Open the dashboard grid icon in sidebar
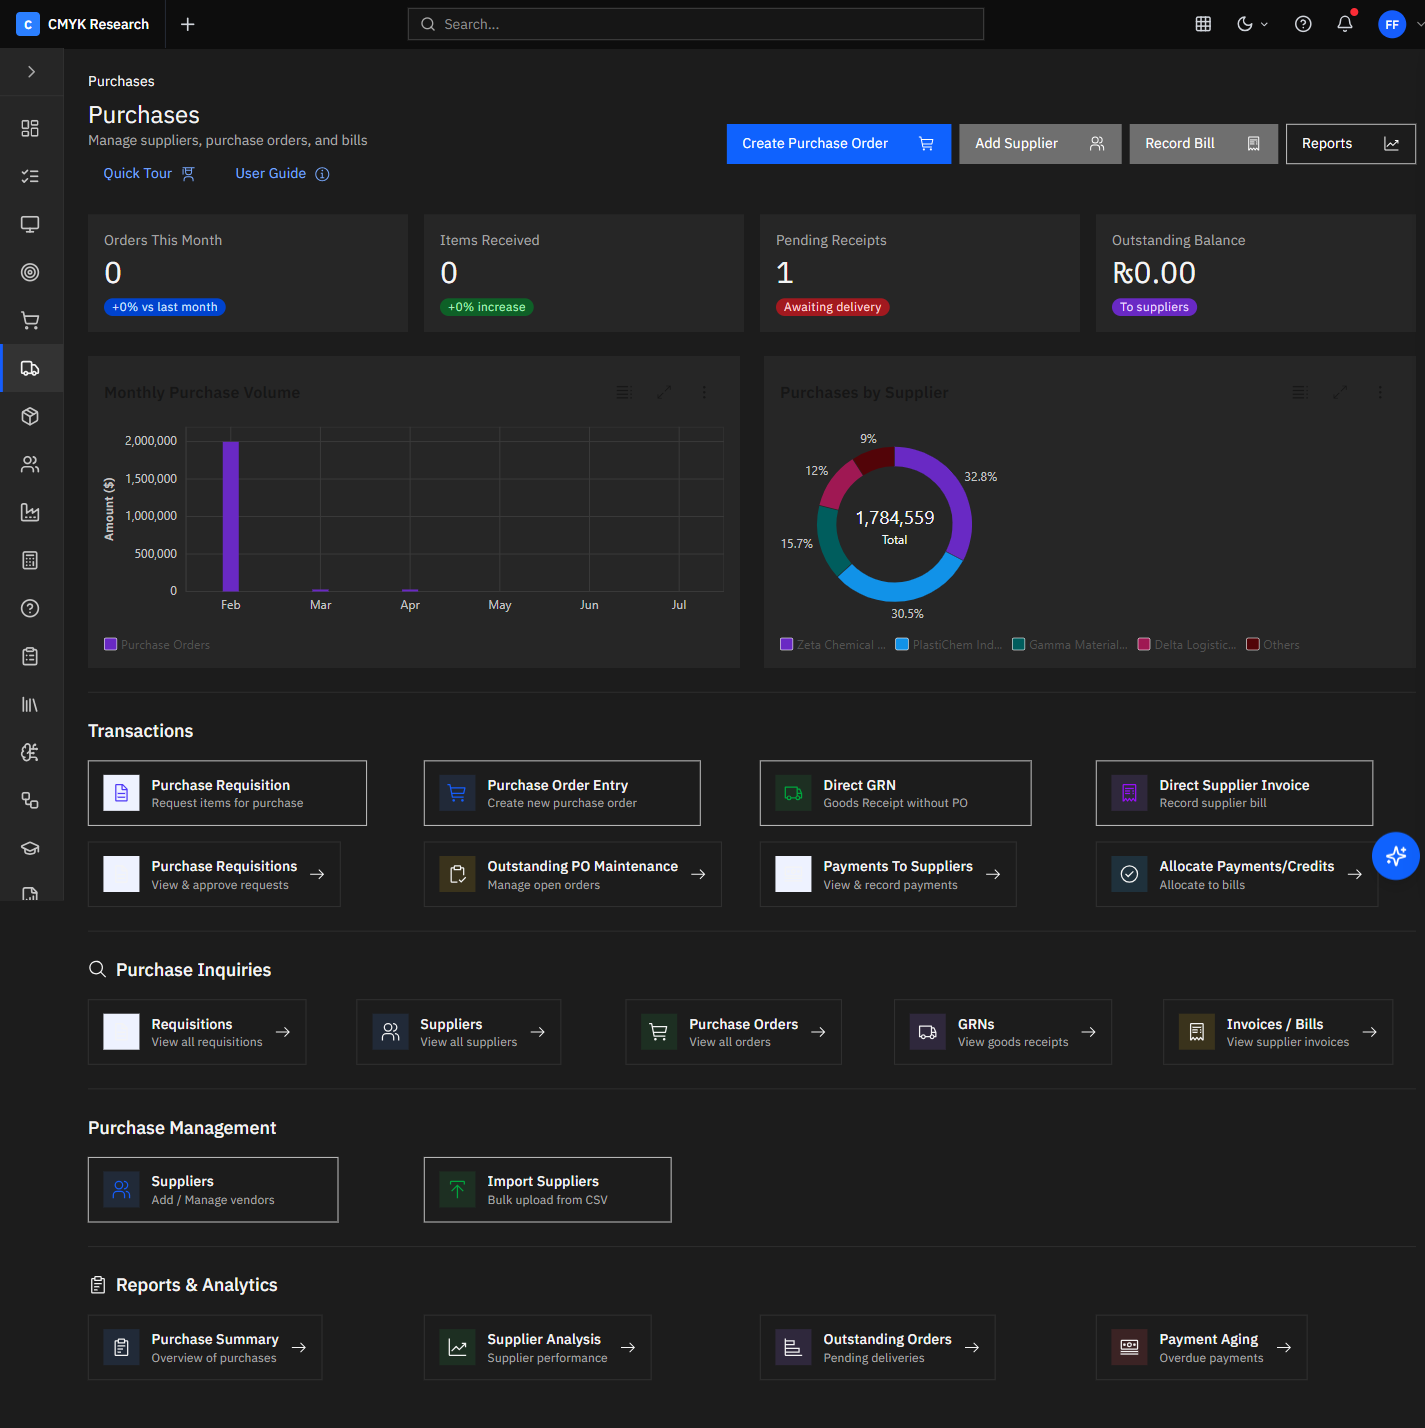 pos(30,128)
